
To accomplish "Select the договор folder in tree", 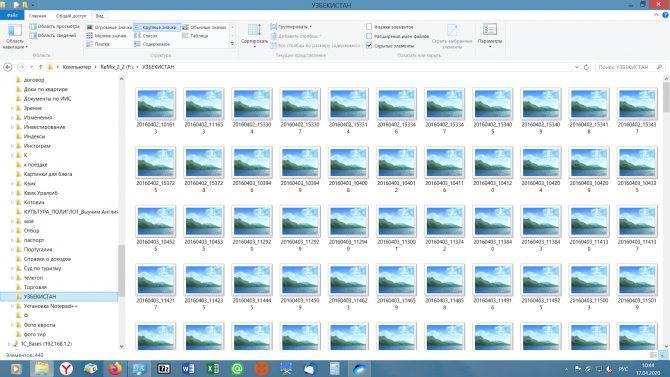I will tap(33, 80).
